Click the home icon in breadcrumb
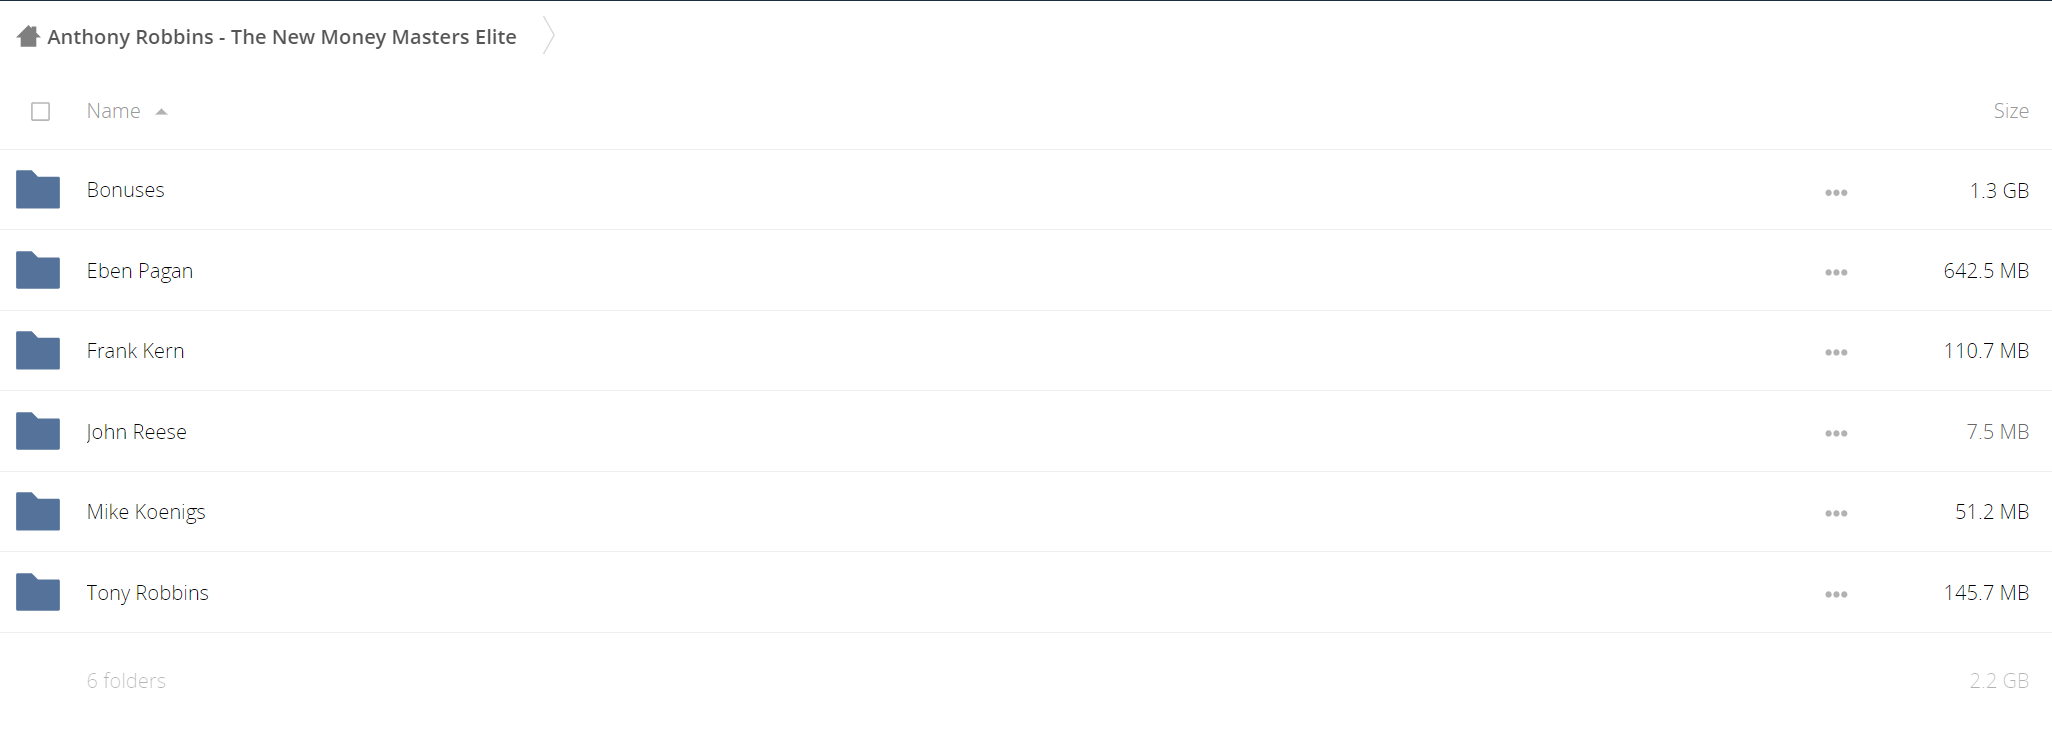Viewport: 2052px width, 736px height. point(28,37)
